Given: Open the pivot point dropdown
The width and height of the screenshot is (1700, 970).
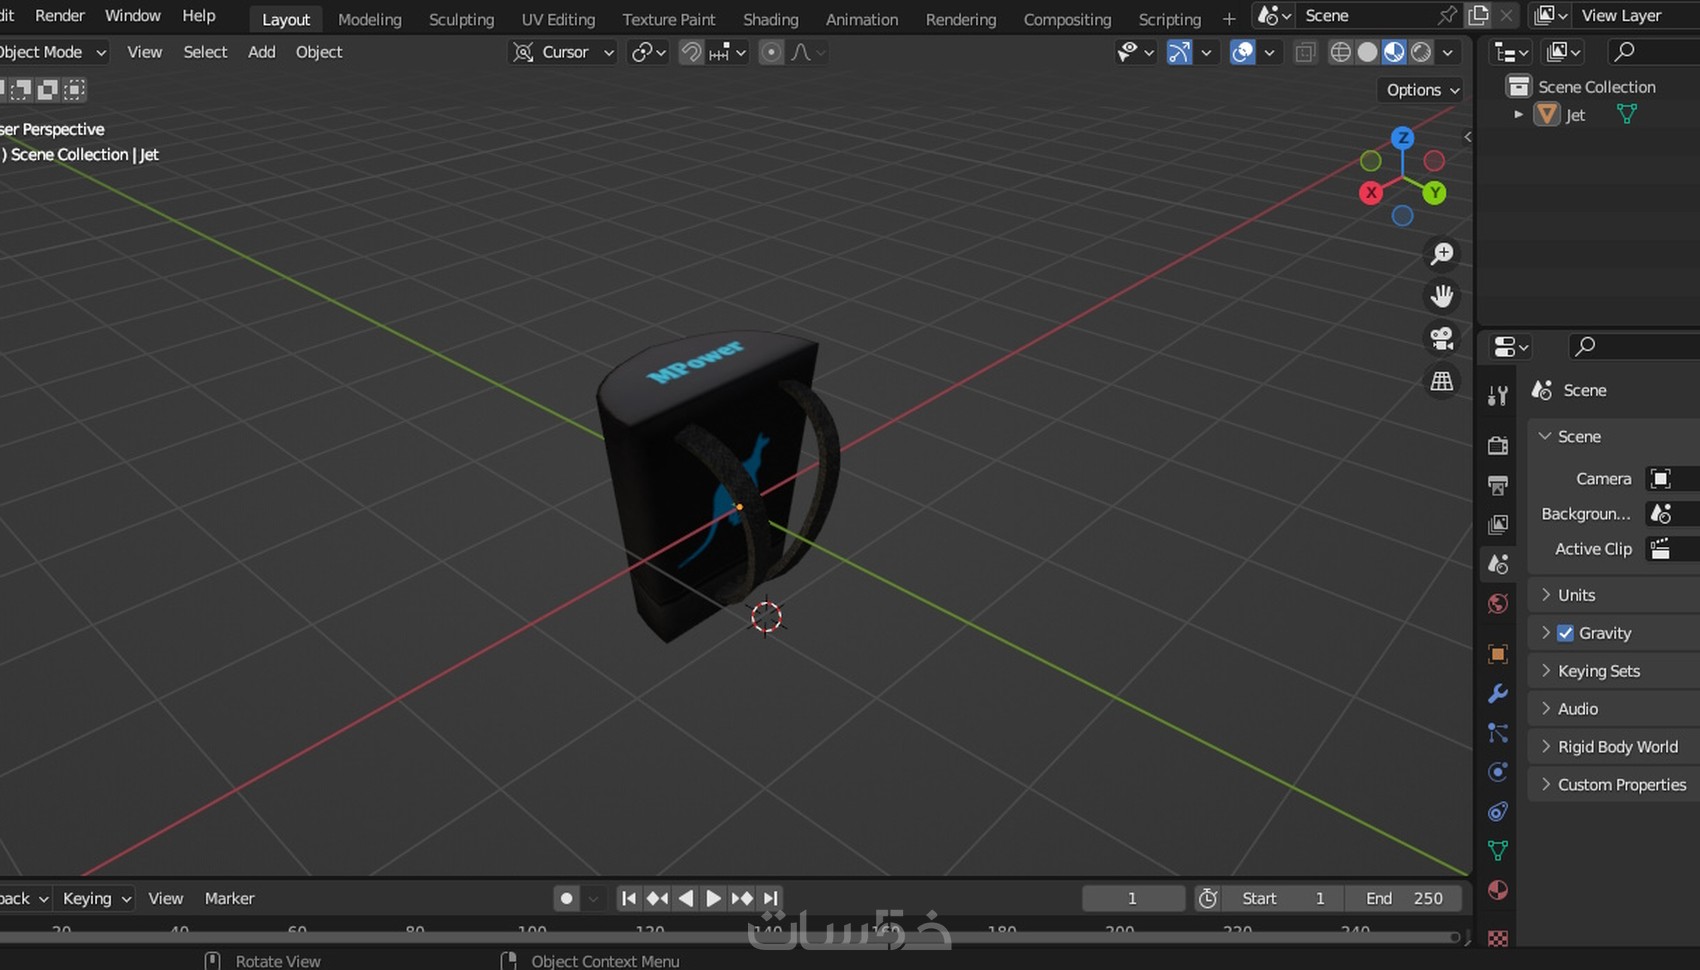Looking at the screenshot, I should coord(649,52).
